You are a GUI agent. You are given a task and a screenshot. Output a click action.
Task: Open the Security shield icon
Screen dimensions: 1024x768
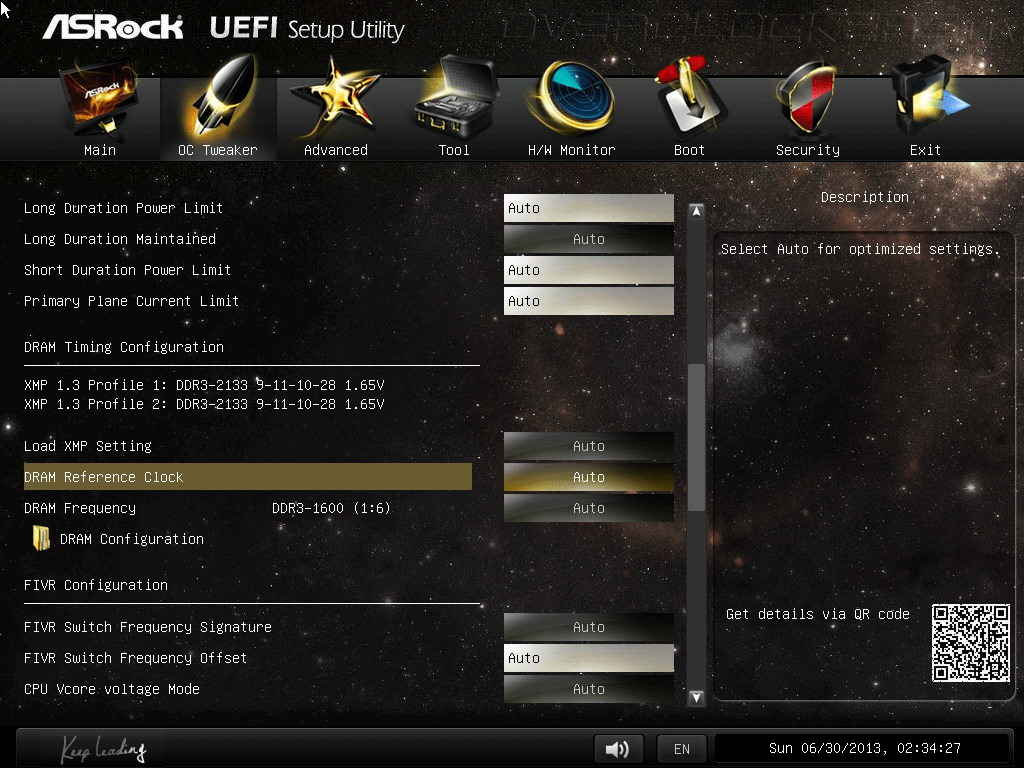(807, 98)
